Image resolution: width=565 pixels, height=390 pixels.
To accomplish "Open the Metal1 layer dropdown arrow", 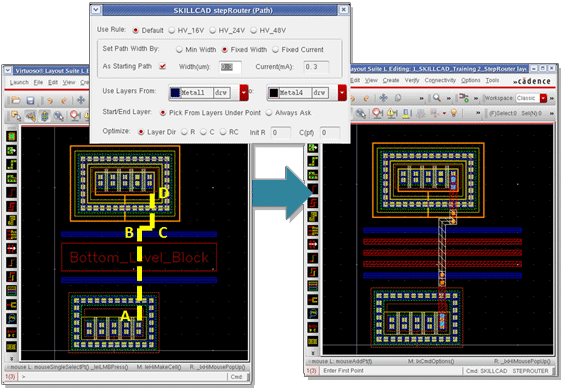I will pyautogui.click(x=244, y=93).
